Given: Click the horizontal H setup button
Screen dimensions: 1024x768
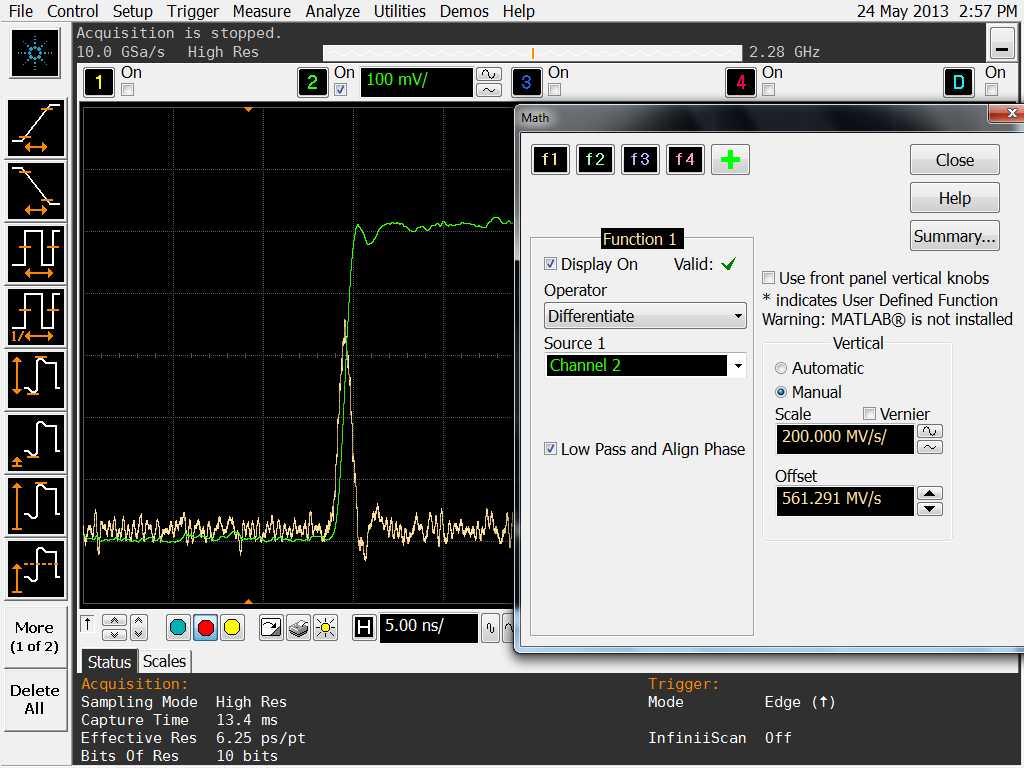Looking at the screenshot, I should point(364,628).
